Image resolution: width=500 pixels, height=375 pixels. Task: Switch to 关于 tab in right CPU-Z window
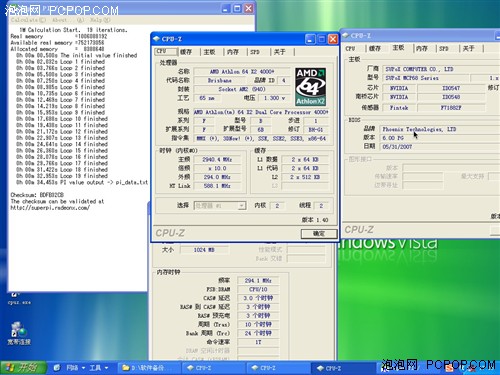coord(468,48)
